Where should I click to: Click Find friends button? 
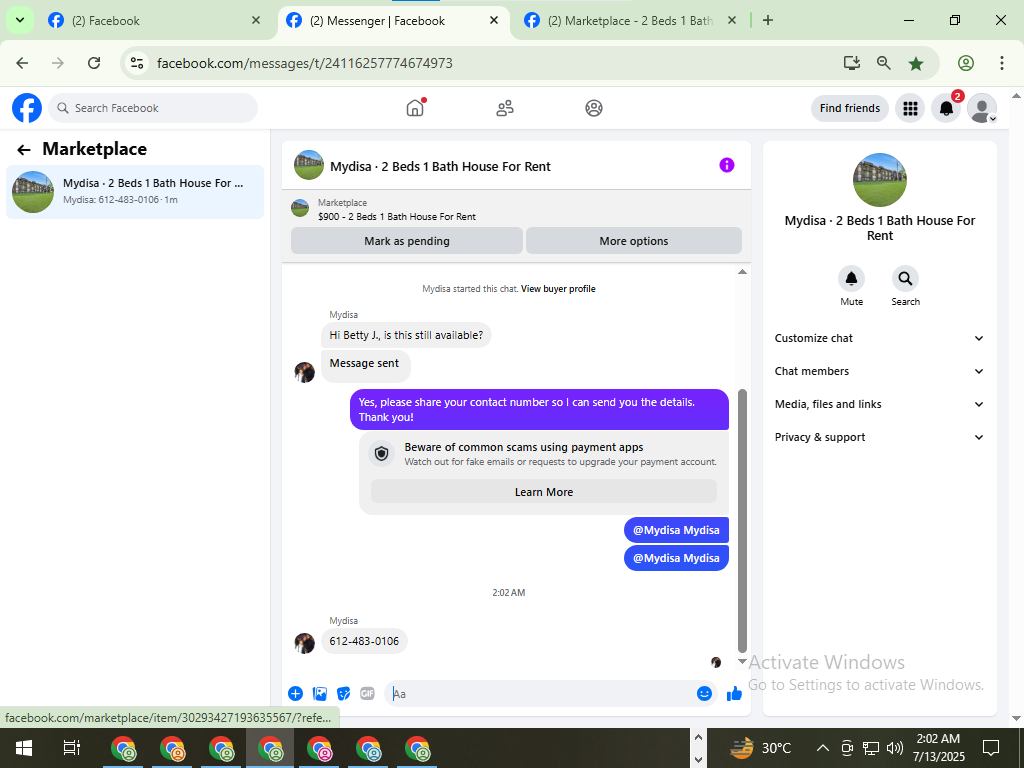click(x=850, y=108)
